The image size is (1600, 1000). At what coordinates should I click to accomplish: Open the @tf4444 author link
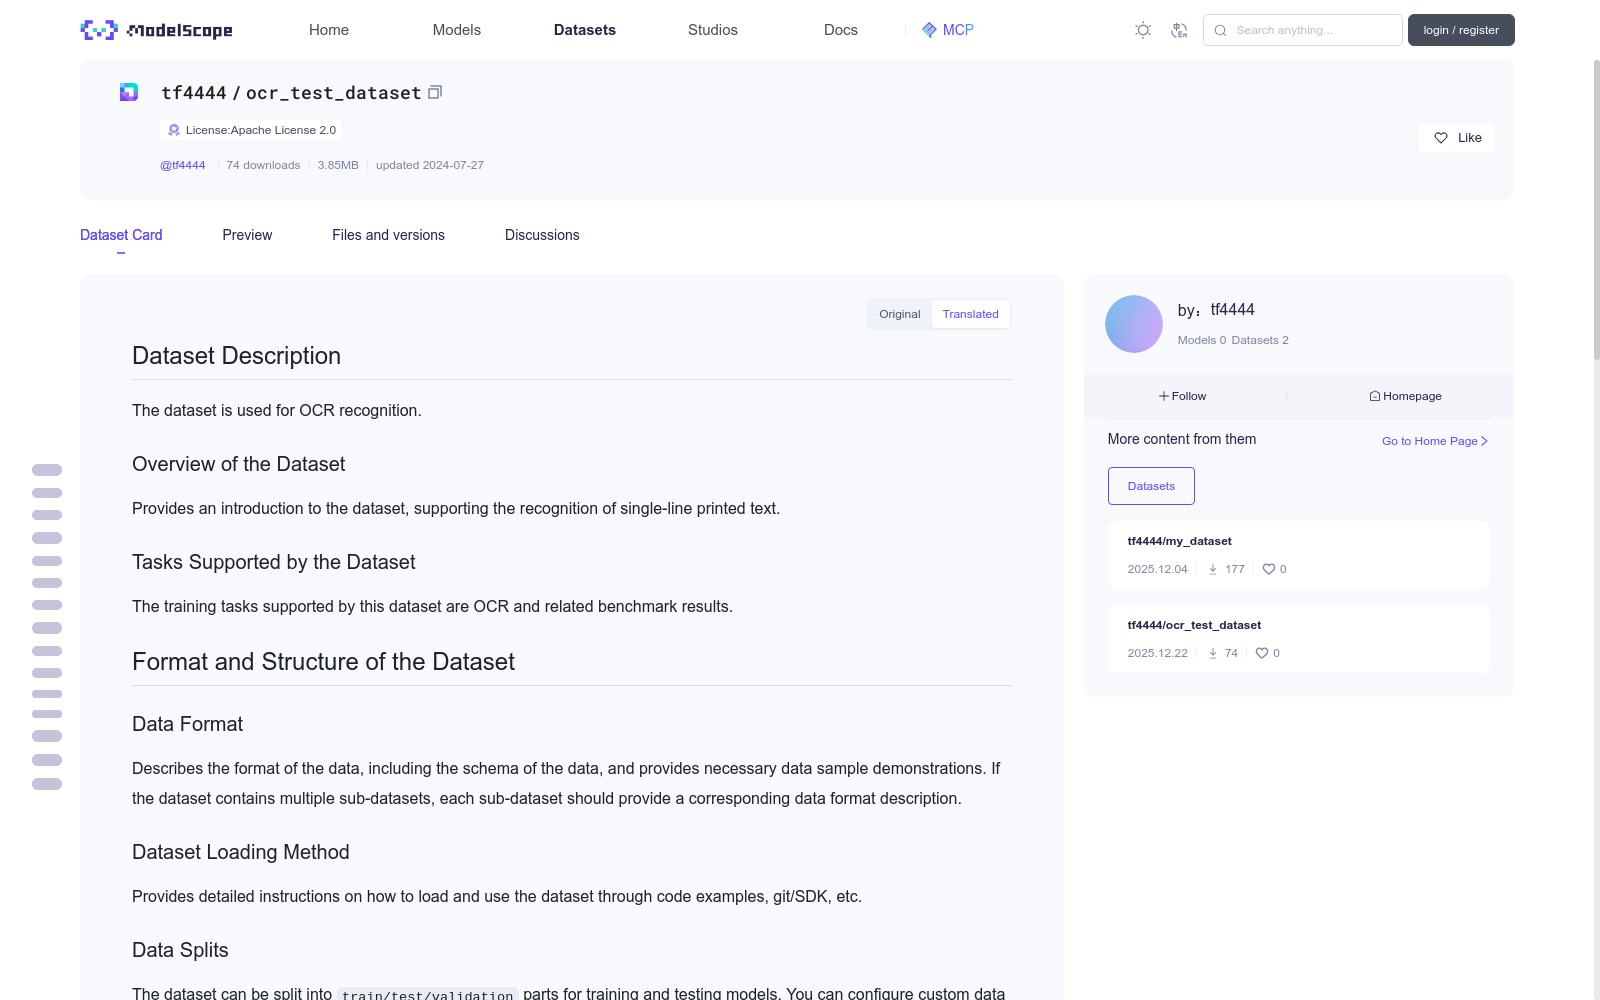[x=183, y=165]
